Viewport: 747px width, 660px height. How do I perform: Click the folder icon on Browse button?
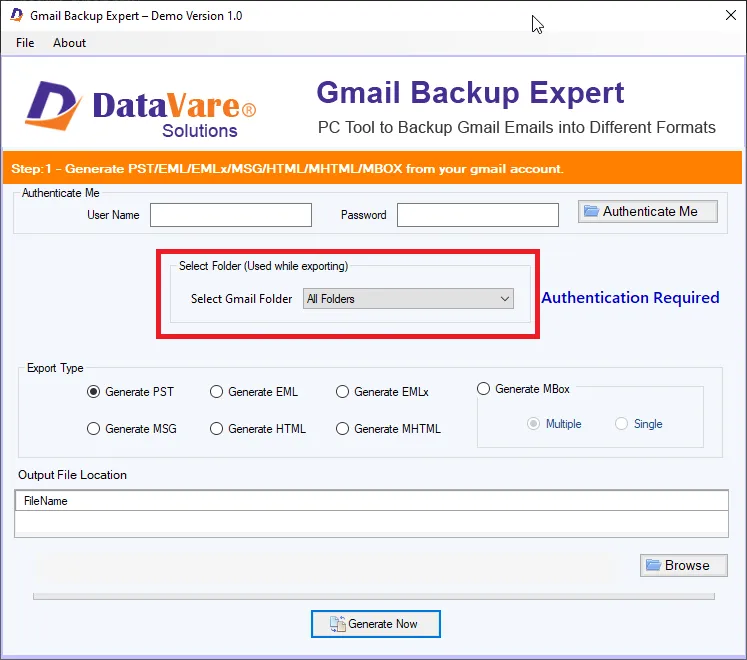(x=653, y=565)
